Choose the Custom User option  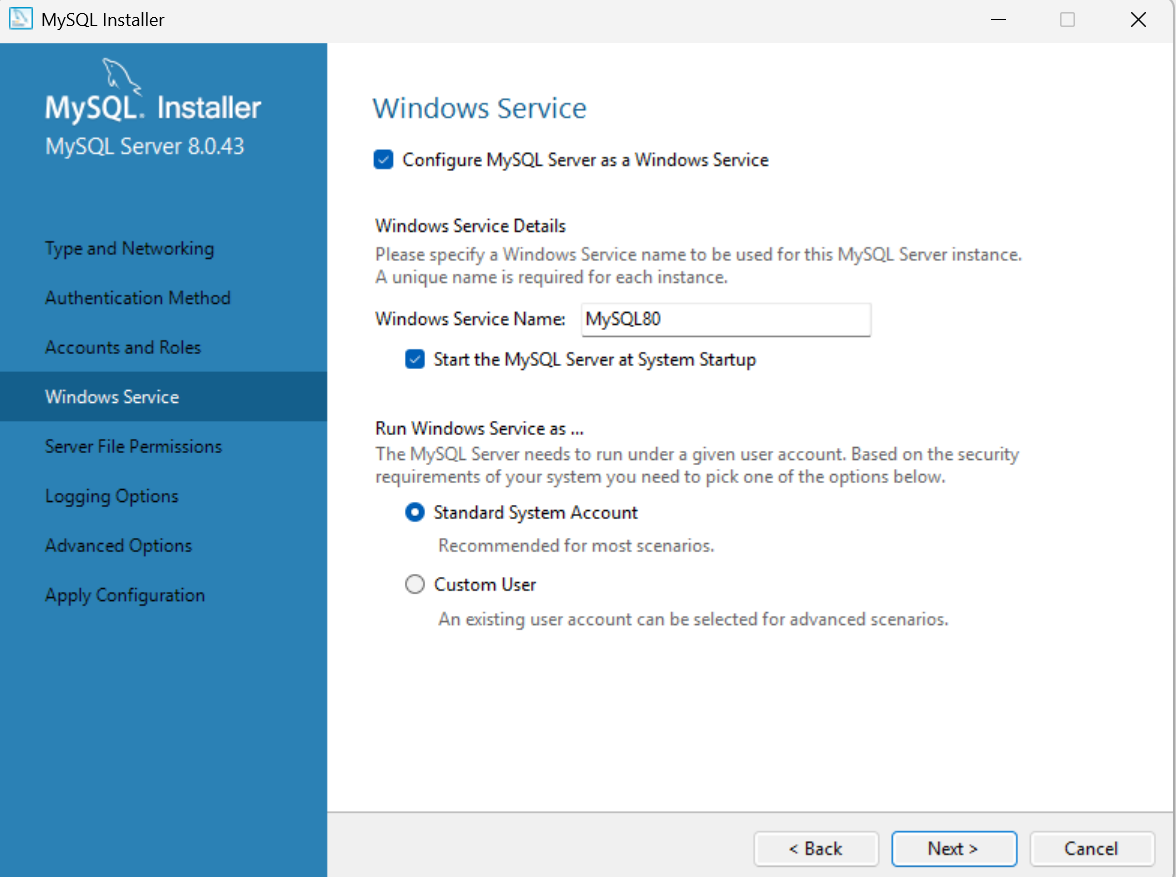414,584
